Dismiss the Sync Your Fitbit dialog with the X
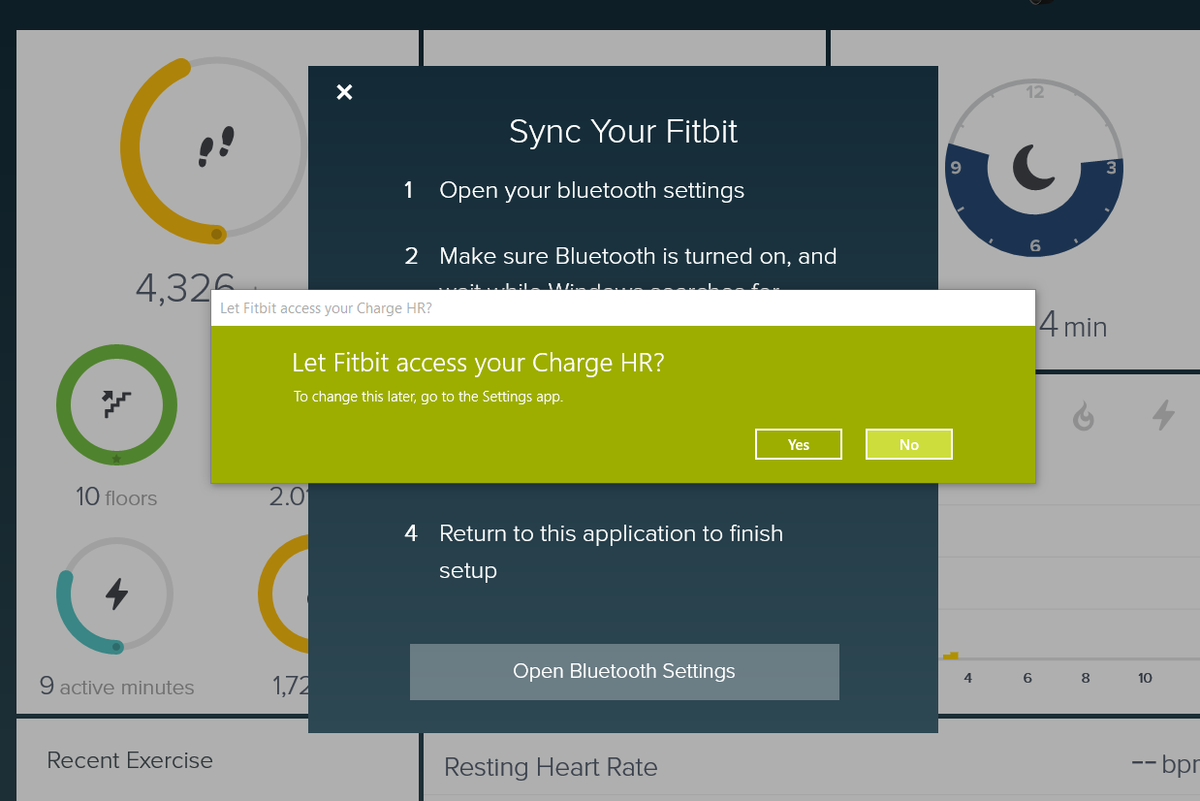1200x801 pixels. click(x=344, y=91)
